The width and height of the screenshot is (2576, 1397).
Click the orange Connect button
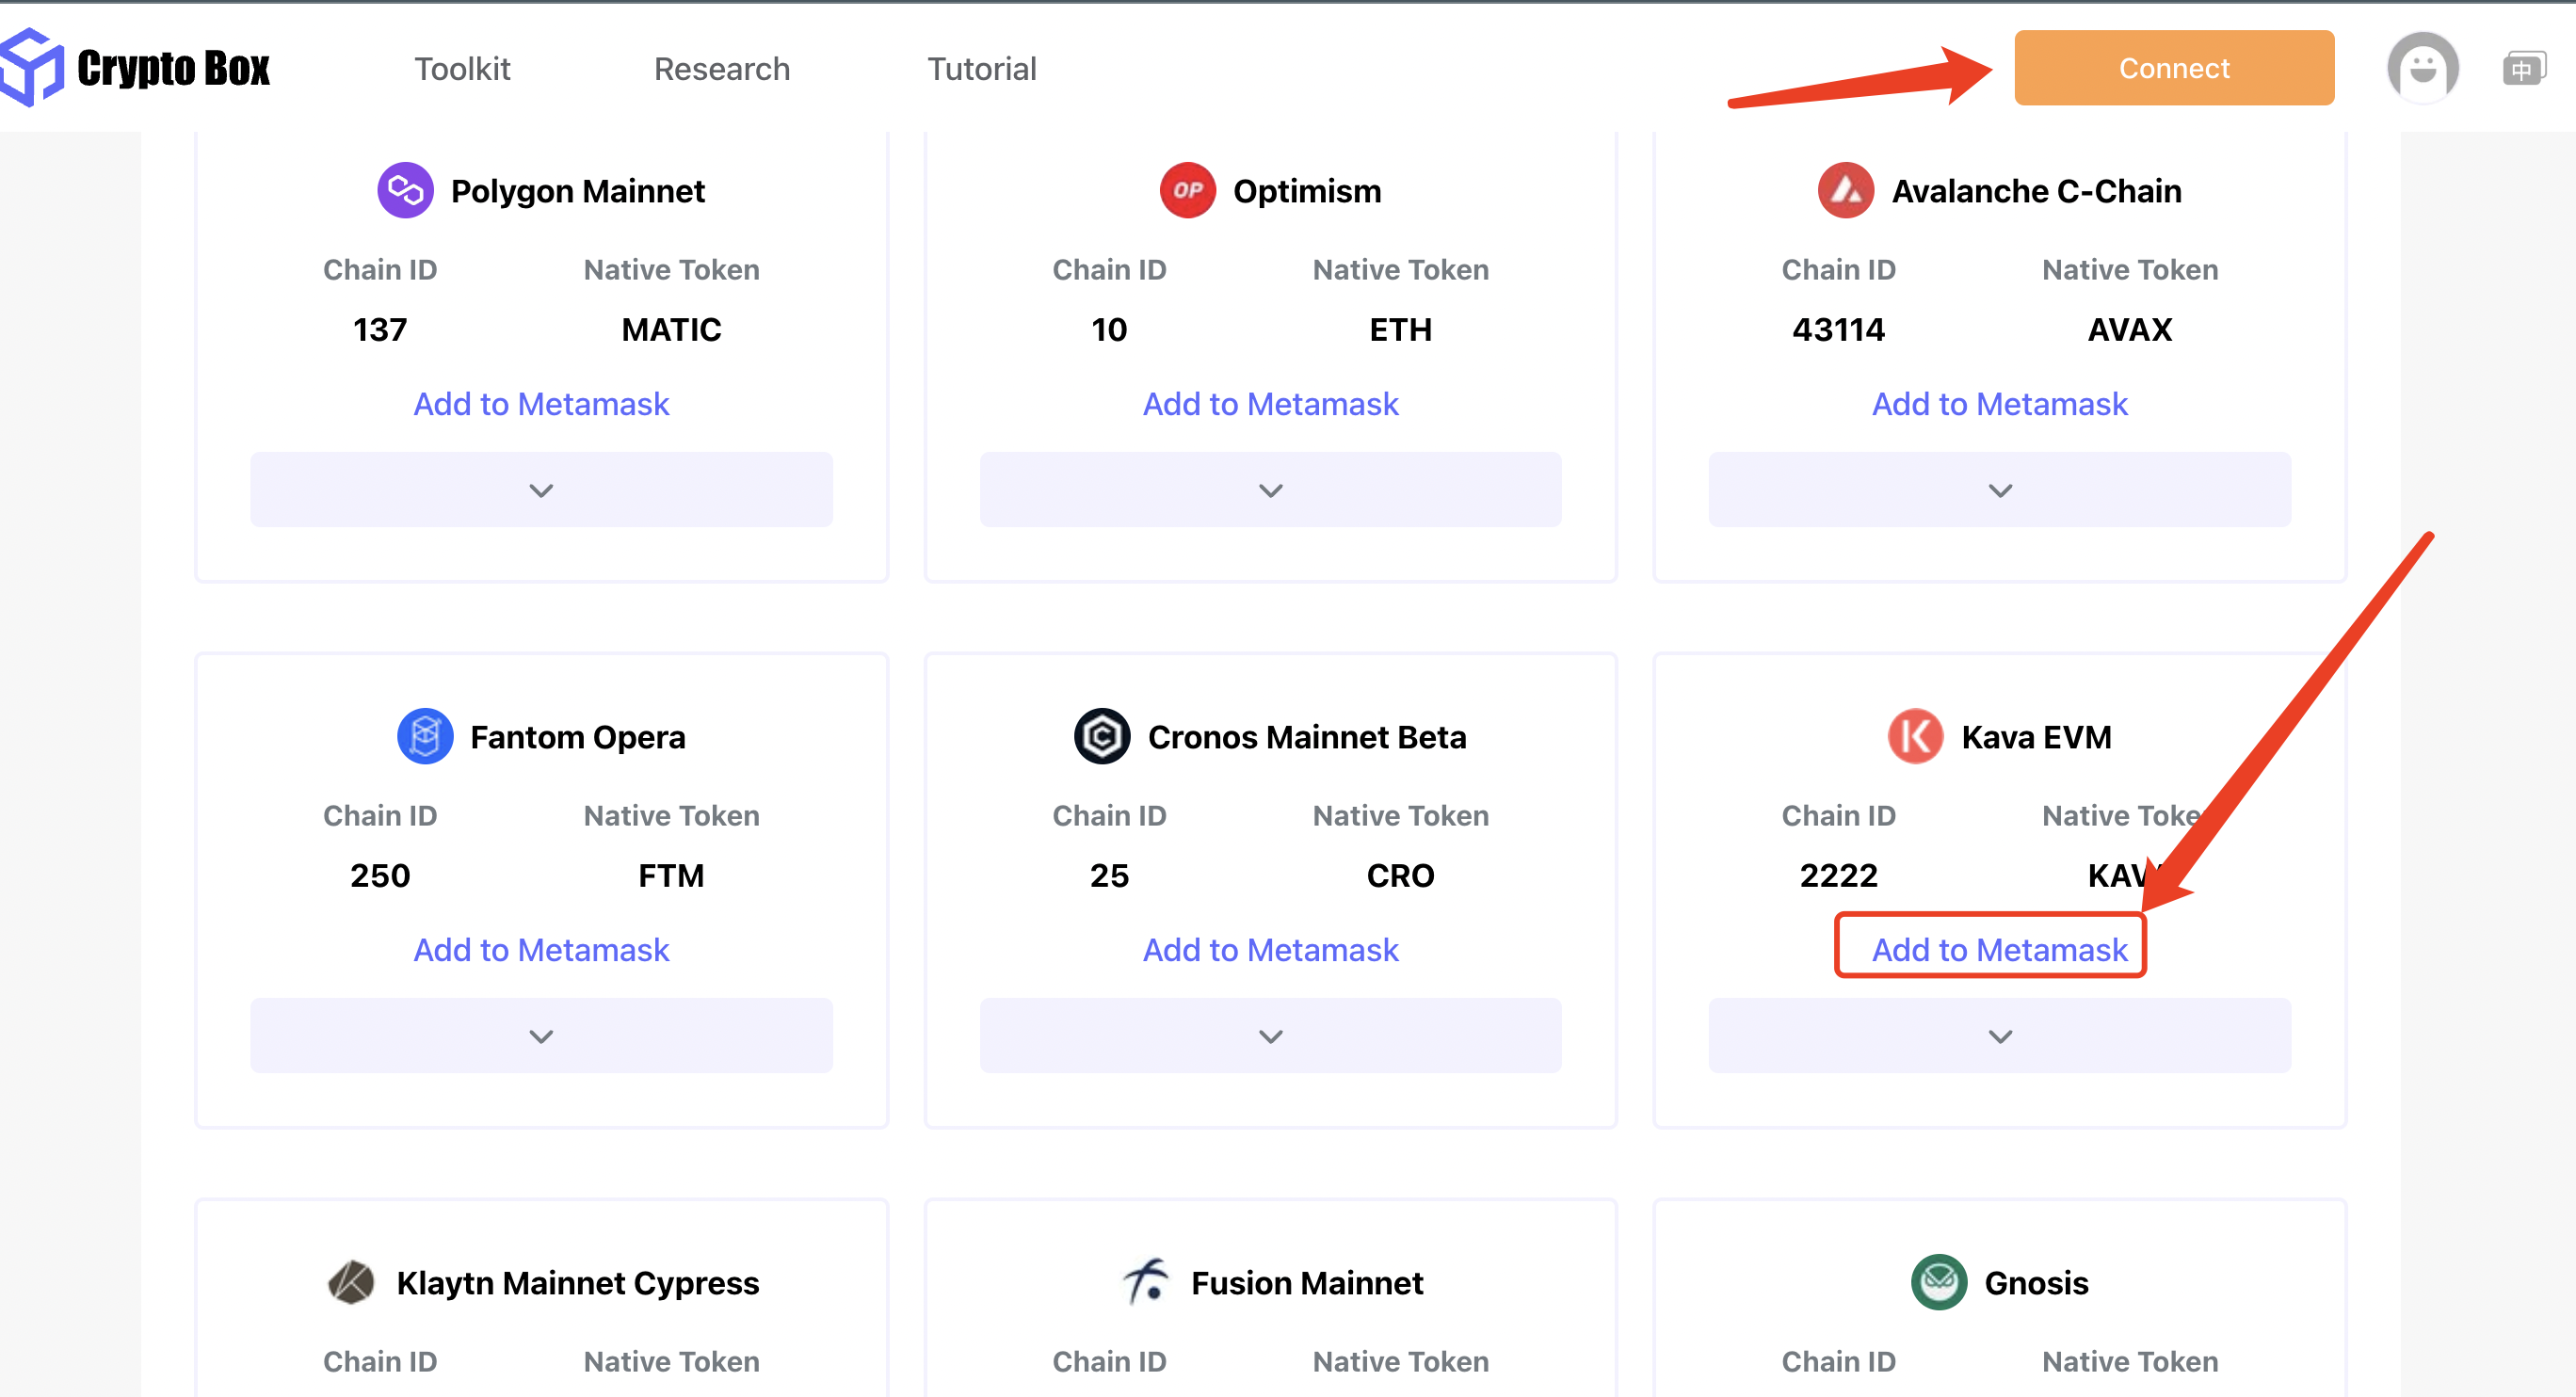[2174, 68]
